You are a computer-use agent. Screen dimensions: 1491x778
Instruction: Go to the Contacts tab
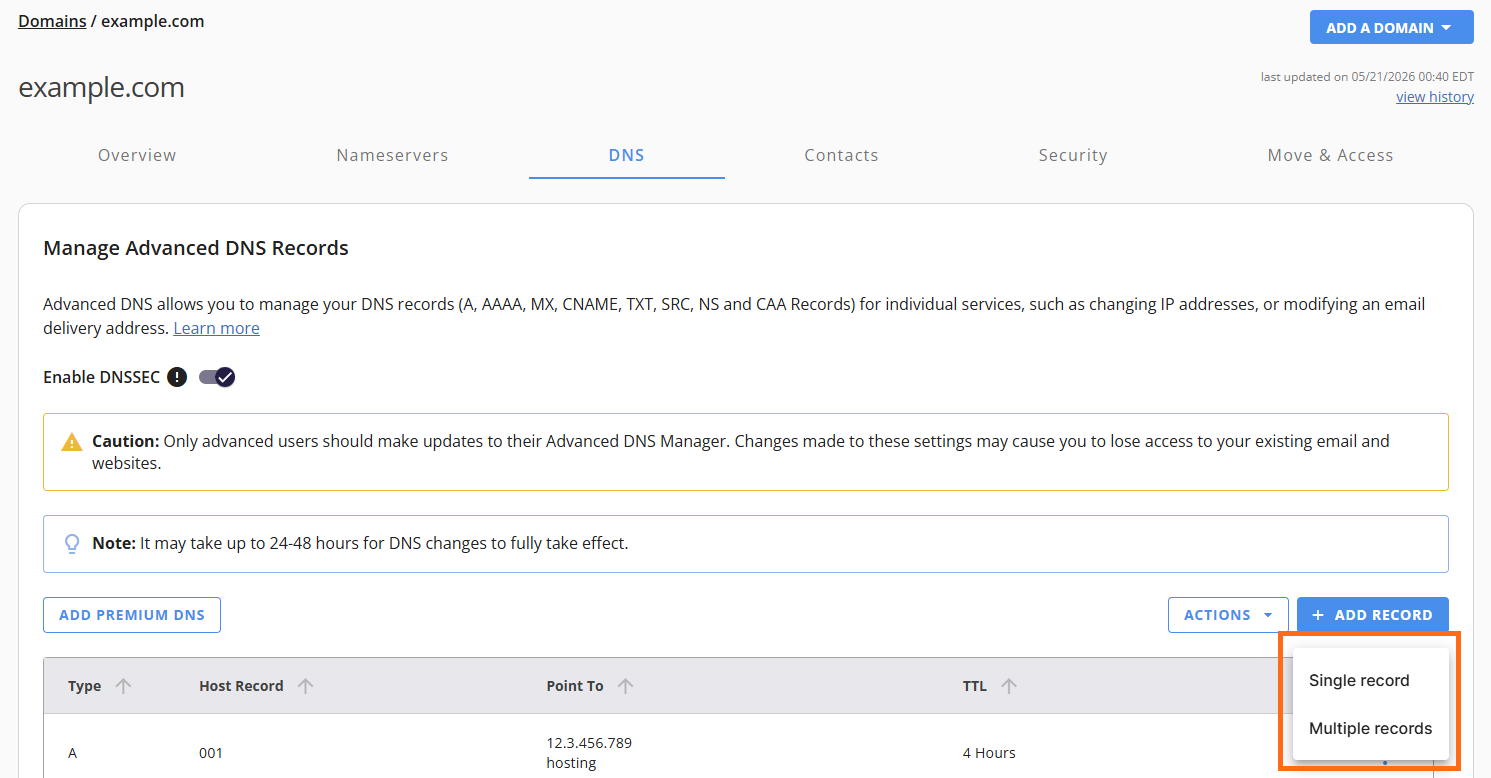point(841,155)
